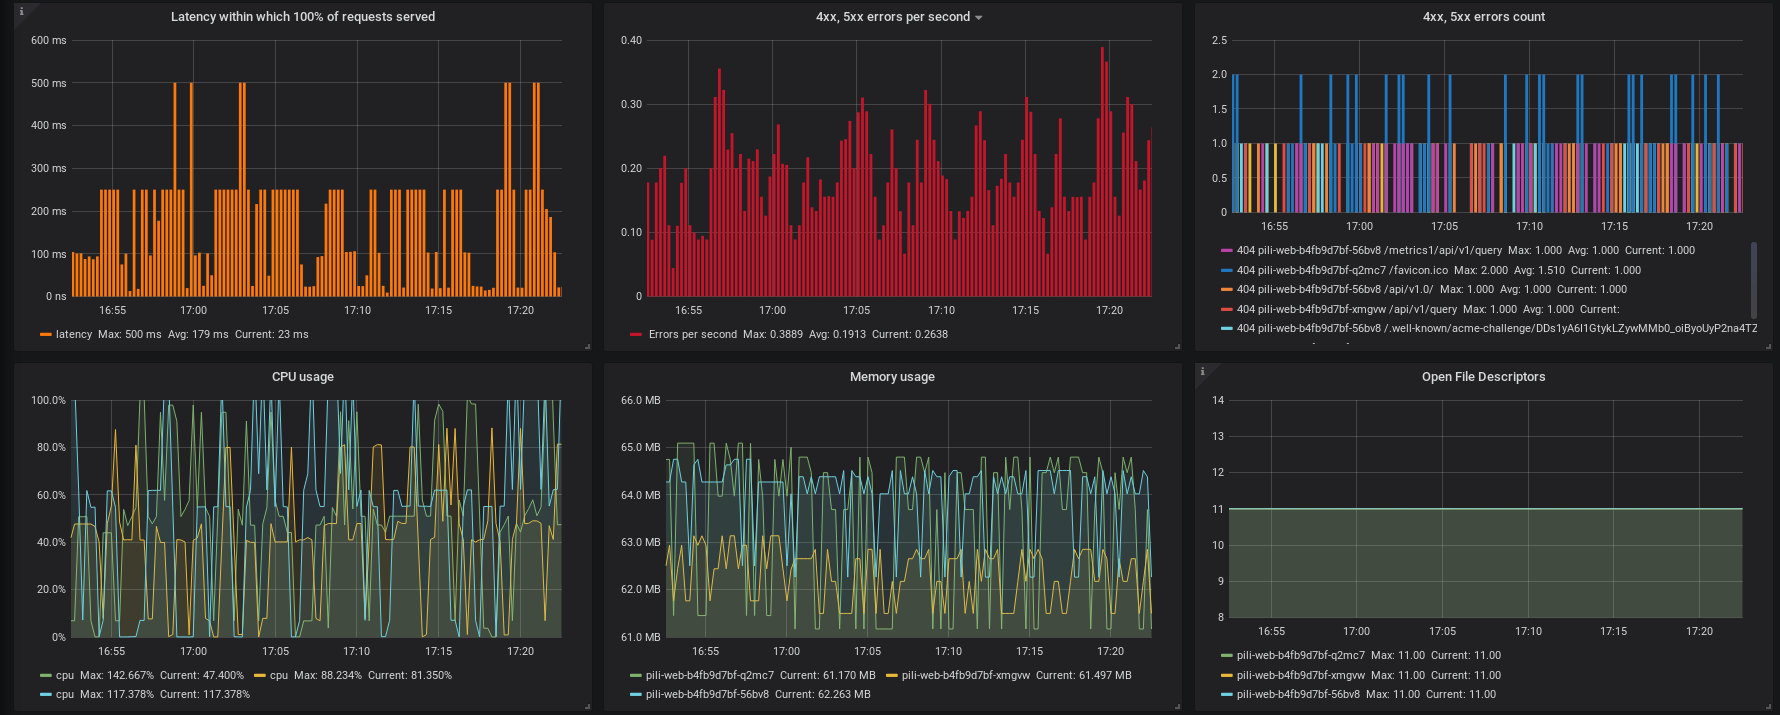Image resolution: width=1780 pixels, height=715 pixels.
Task: Click the resize handle of the Memory usage panel
Action: [1177, 706]
